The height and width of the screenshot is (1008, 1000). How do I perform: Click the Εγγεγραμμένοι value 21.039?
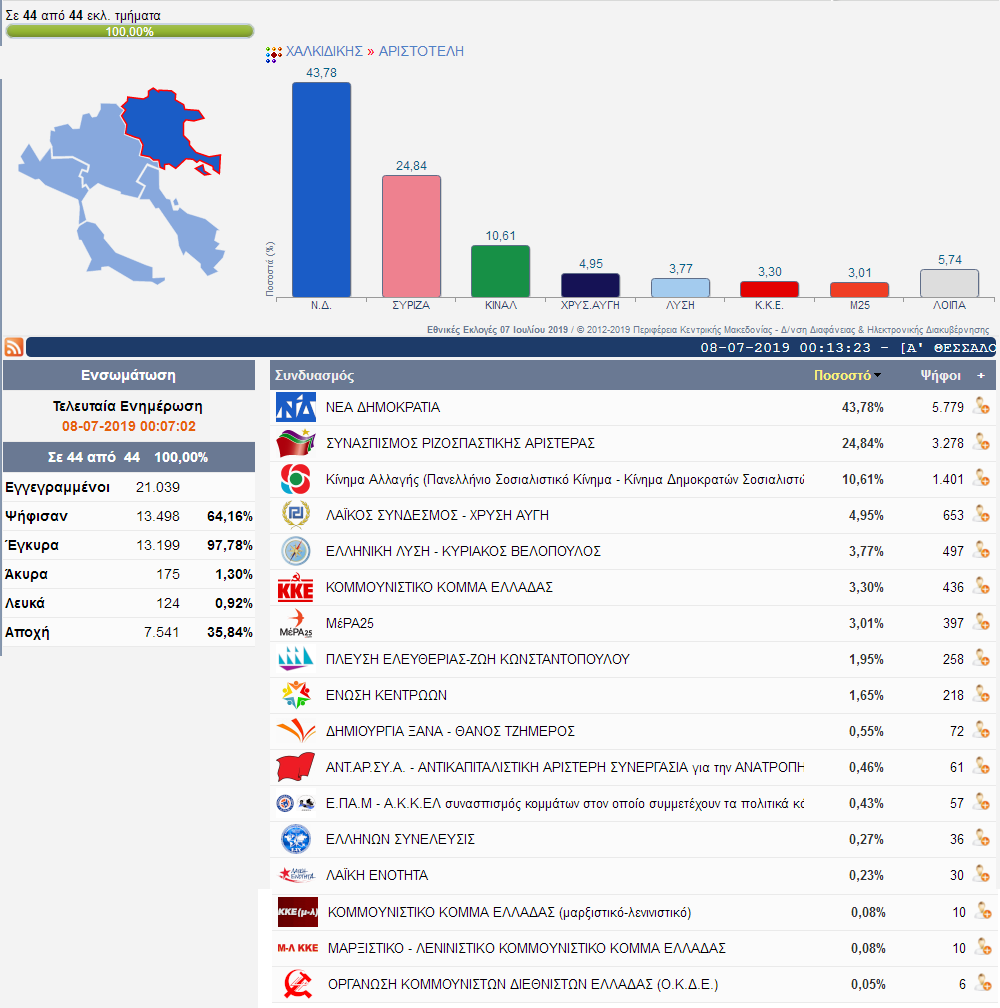[x=157, y=487]
